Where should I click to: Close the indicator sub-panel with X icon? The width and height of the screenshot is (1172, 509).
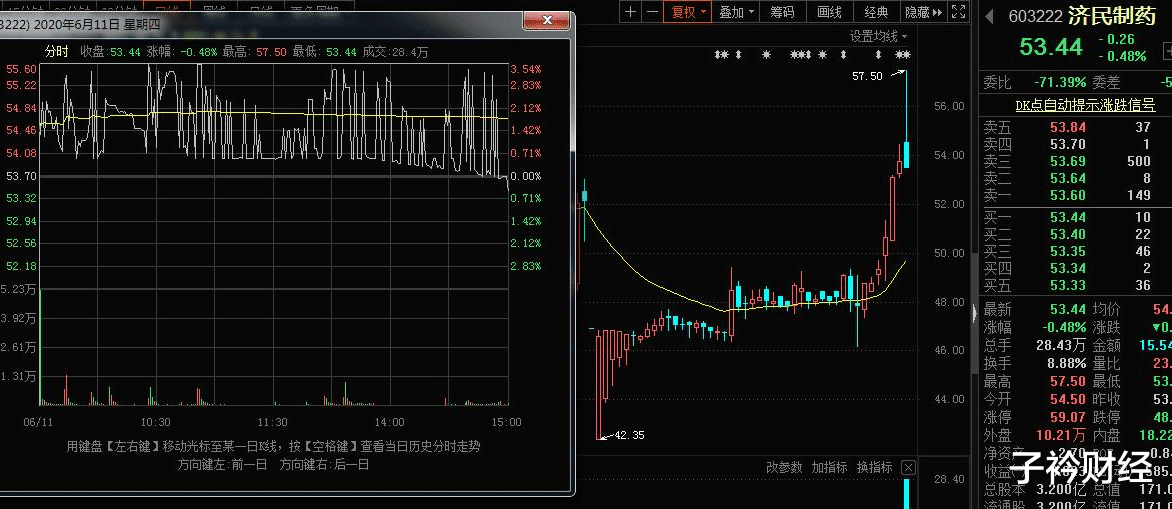click(x=907, y=468)
